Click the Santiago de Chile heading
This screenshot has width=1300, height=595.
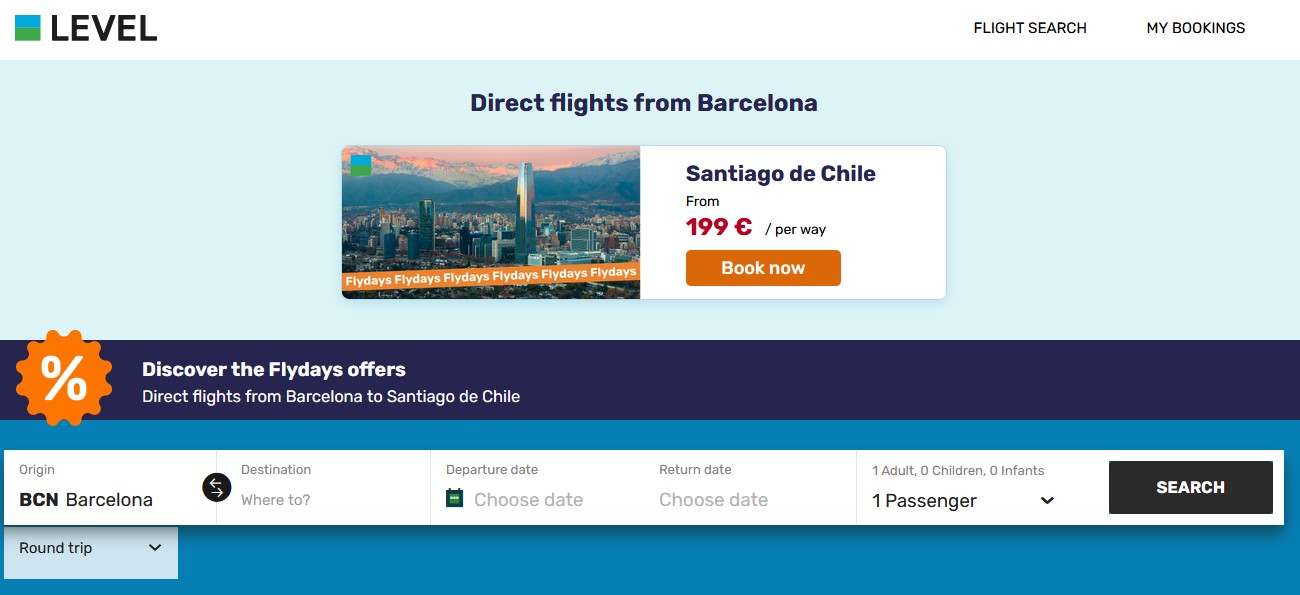[781, 174]
